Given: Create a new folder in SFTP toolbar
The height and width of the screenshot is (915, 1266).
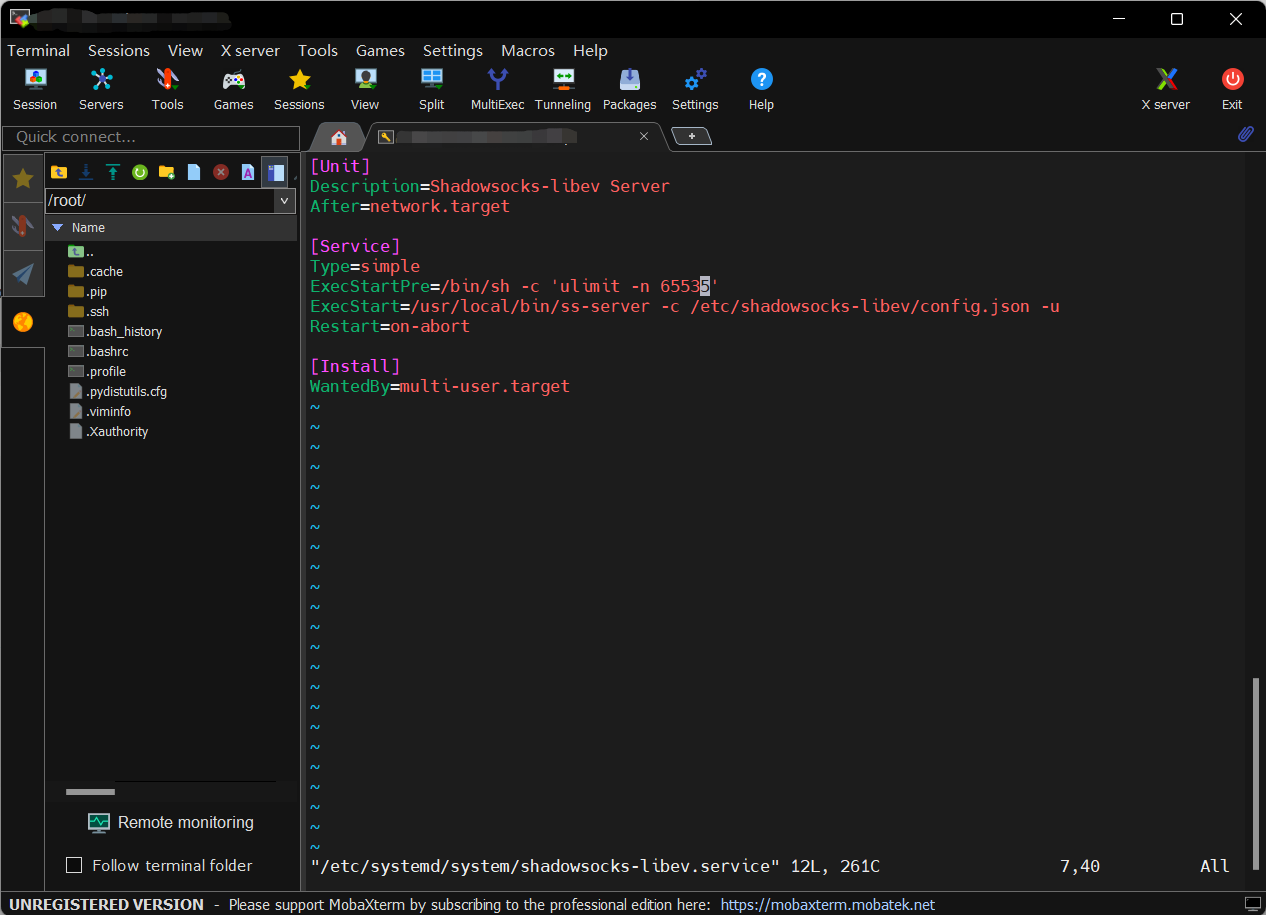Looking at the screenshot, I should [x=167, y=172].
